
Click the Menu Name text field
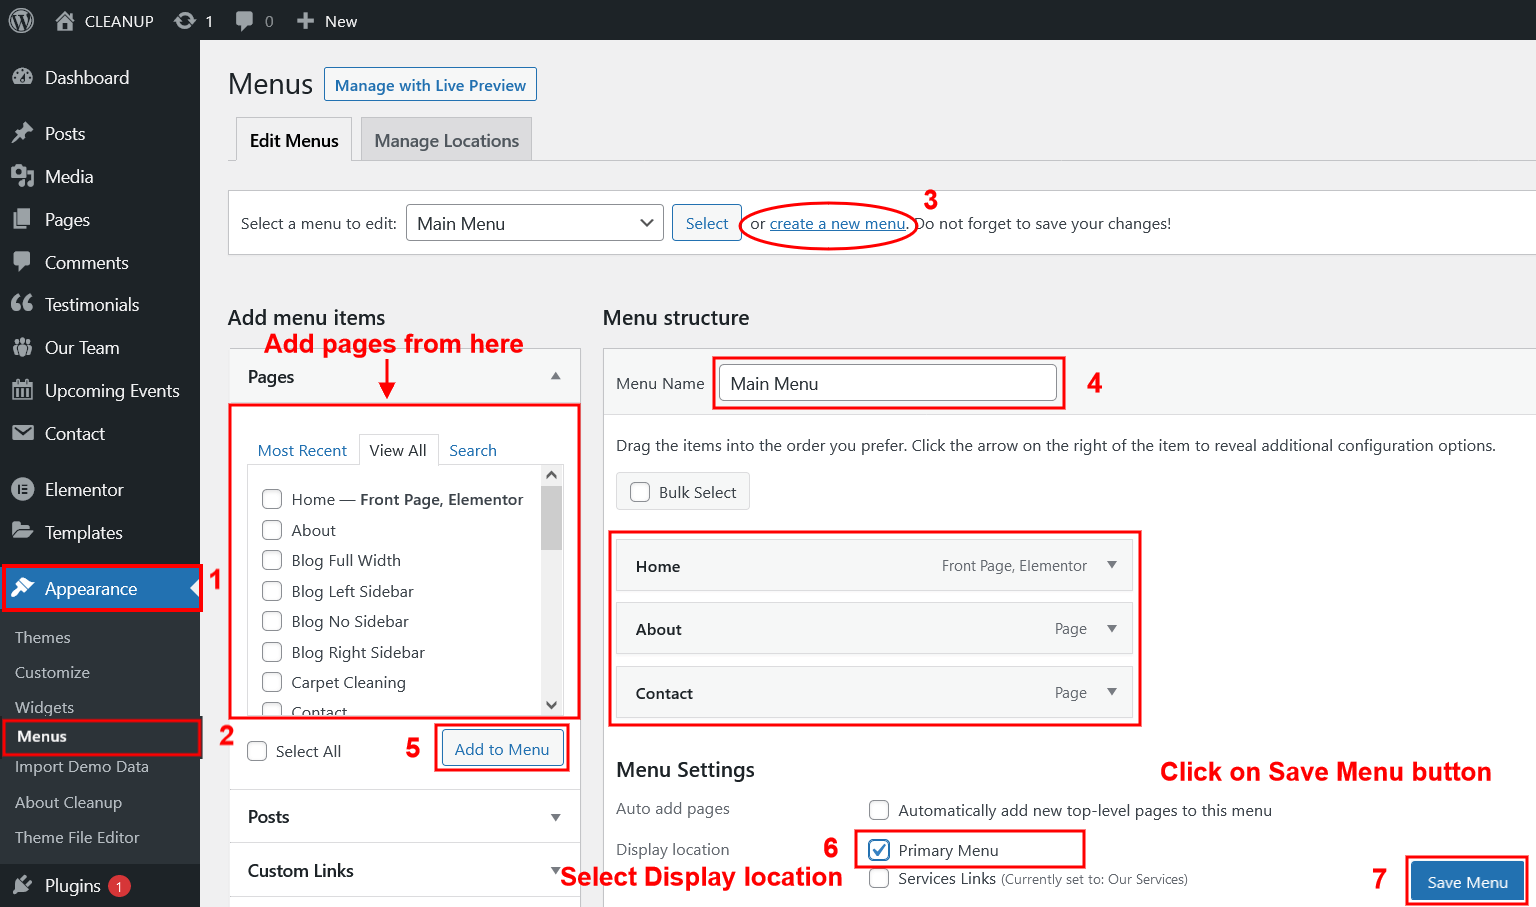(x=887, y=384)
